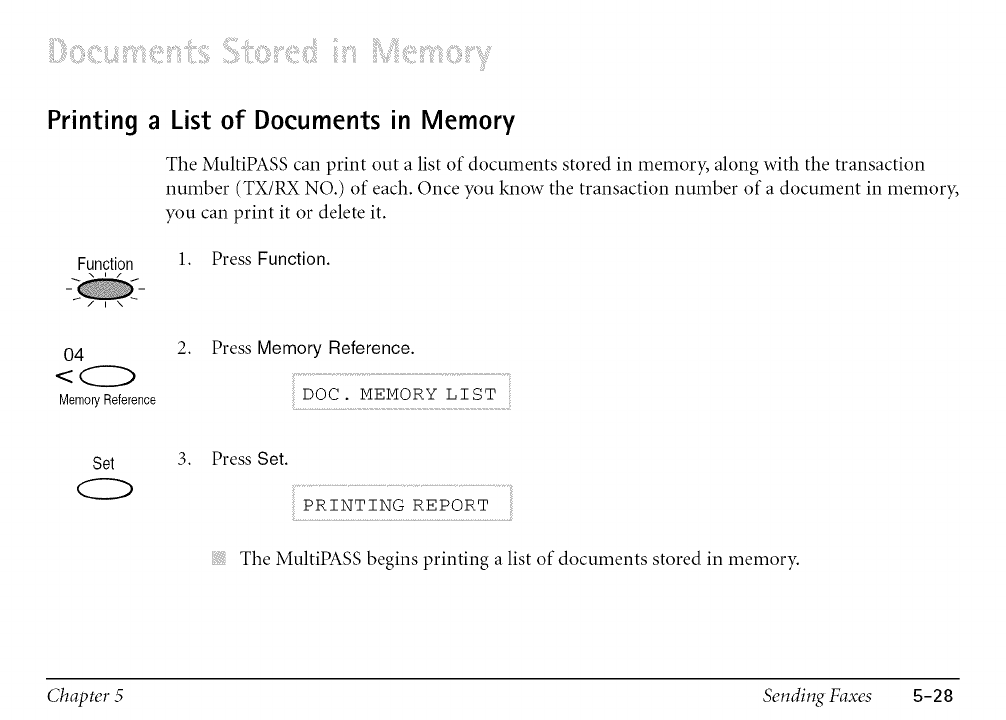Screen dimensions: 1006x720
Task: Click the illuminated Function button illustration
Action: [x=105, y=288]
